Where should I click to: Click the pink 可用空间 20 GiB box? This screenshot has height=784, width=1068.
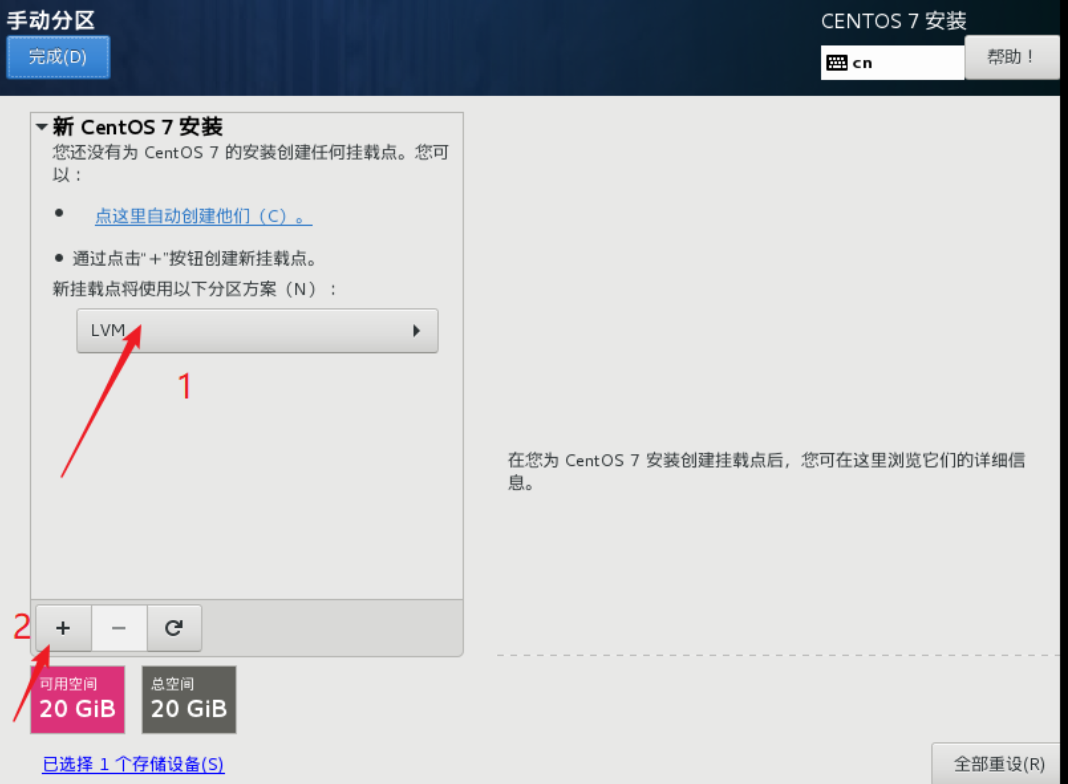pyautogui.click(x=78, y=700)
